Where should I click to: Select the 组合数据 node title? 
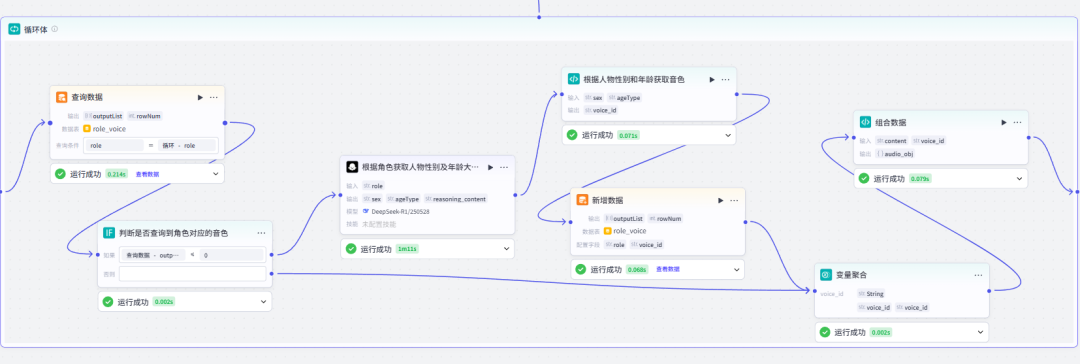(x=891, y=122)
